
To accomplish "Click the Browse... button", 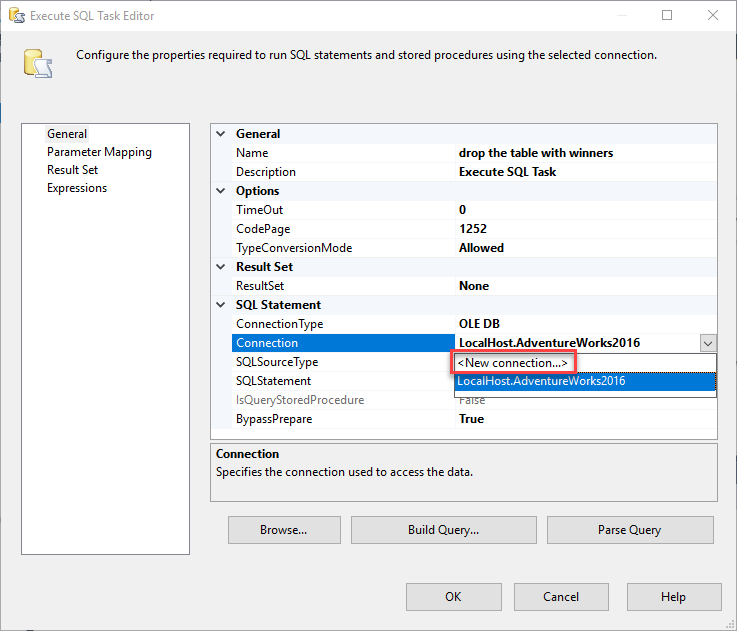I will 283,530.
